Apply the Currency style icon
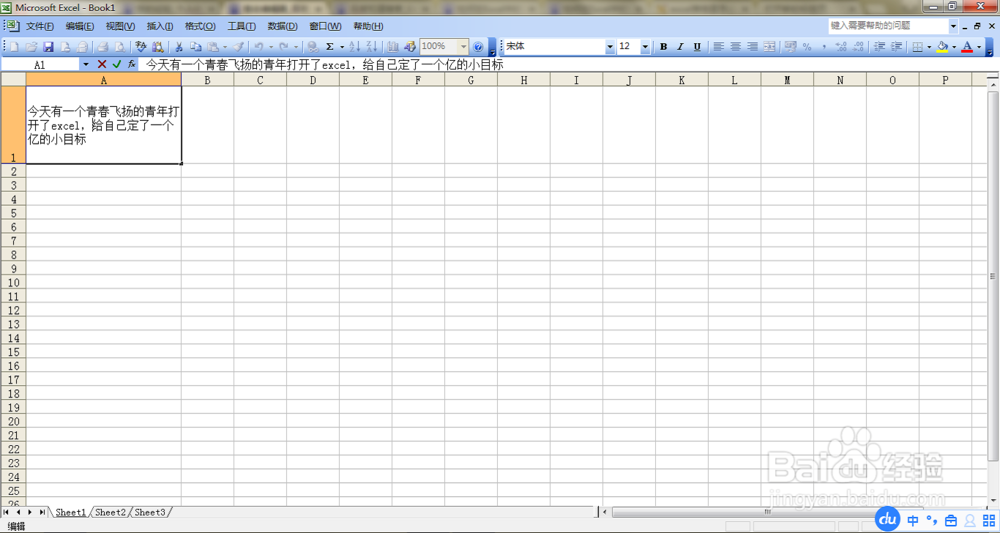1000x533 pixels. (790, 47)
